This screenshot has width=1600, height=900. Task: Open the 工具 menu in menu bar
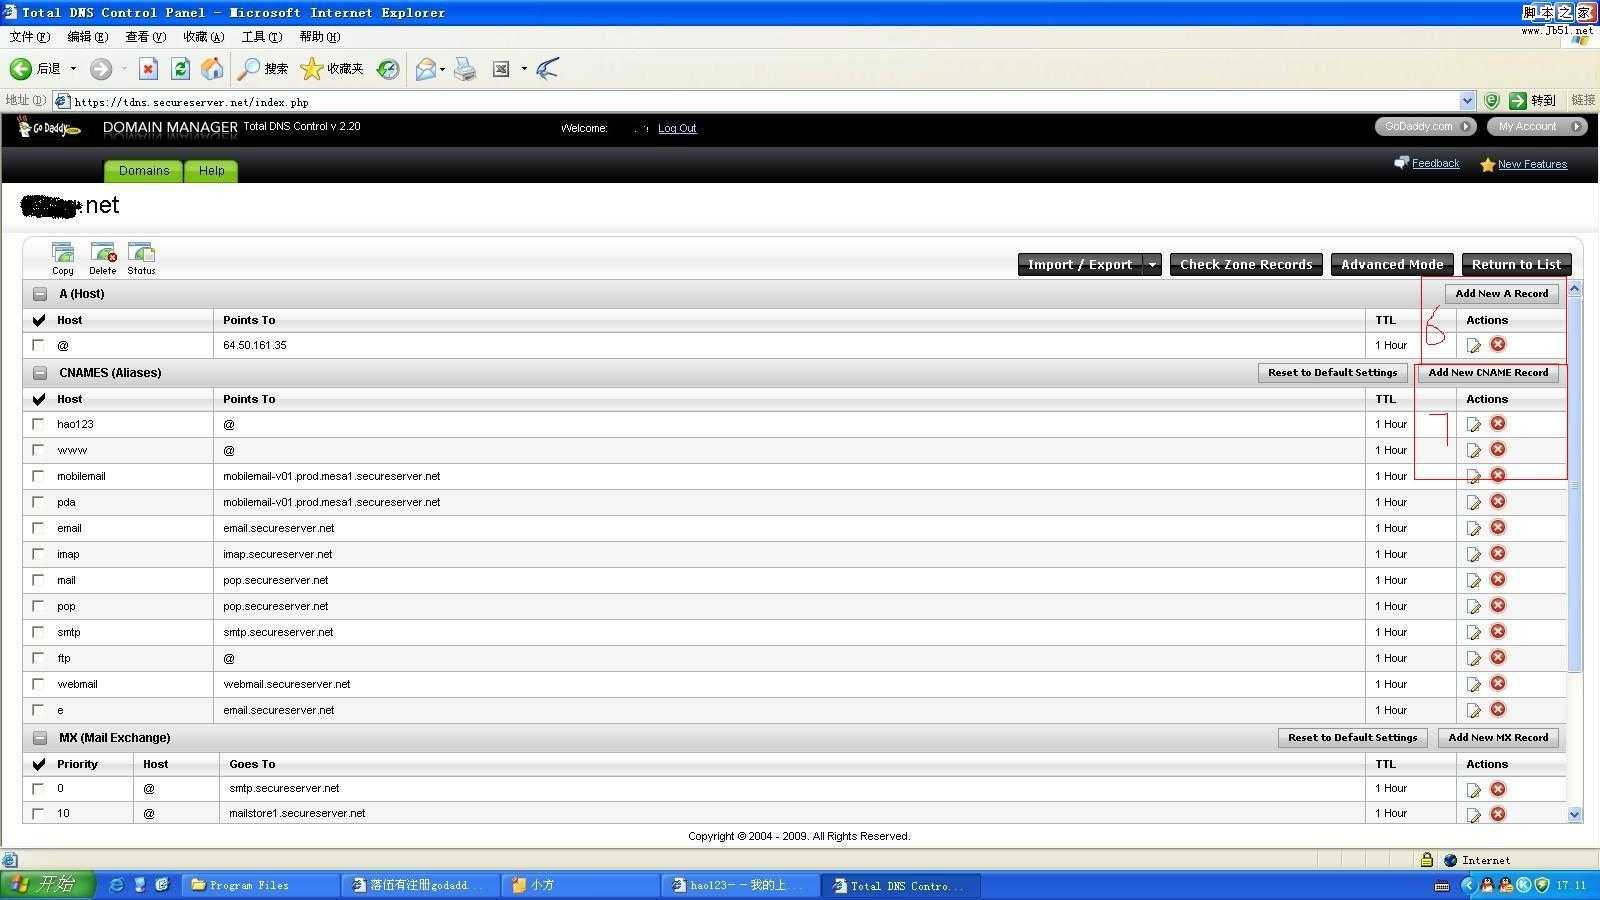pyautogui.click(x=261, y=37)
